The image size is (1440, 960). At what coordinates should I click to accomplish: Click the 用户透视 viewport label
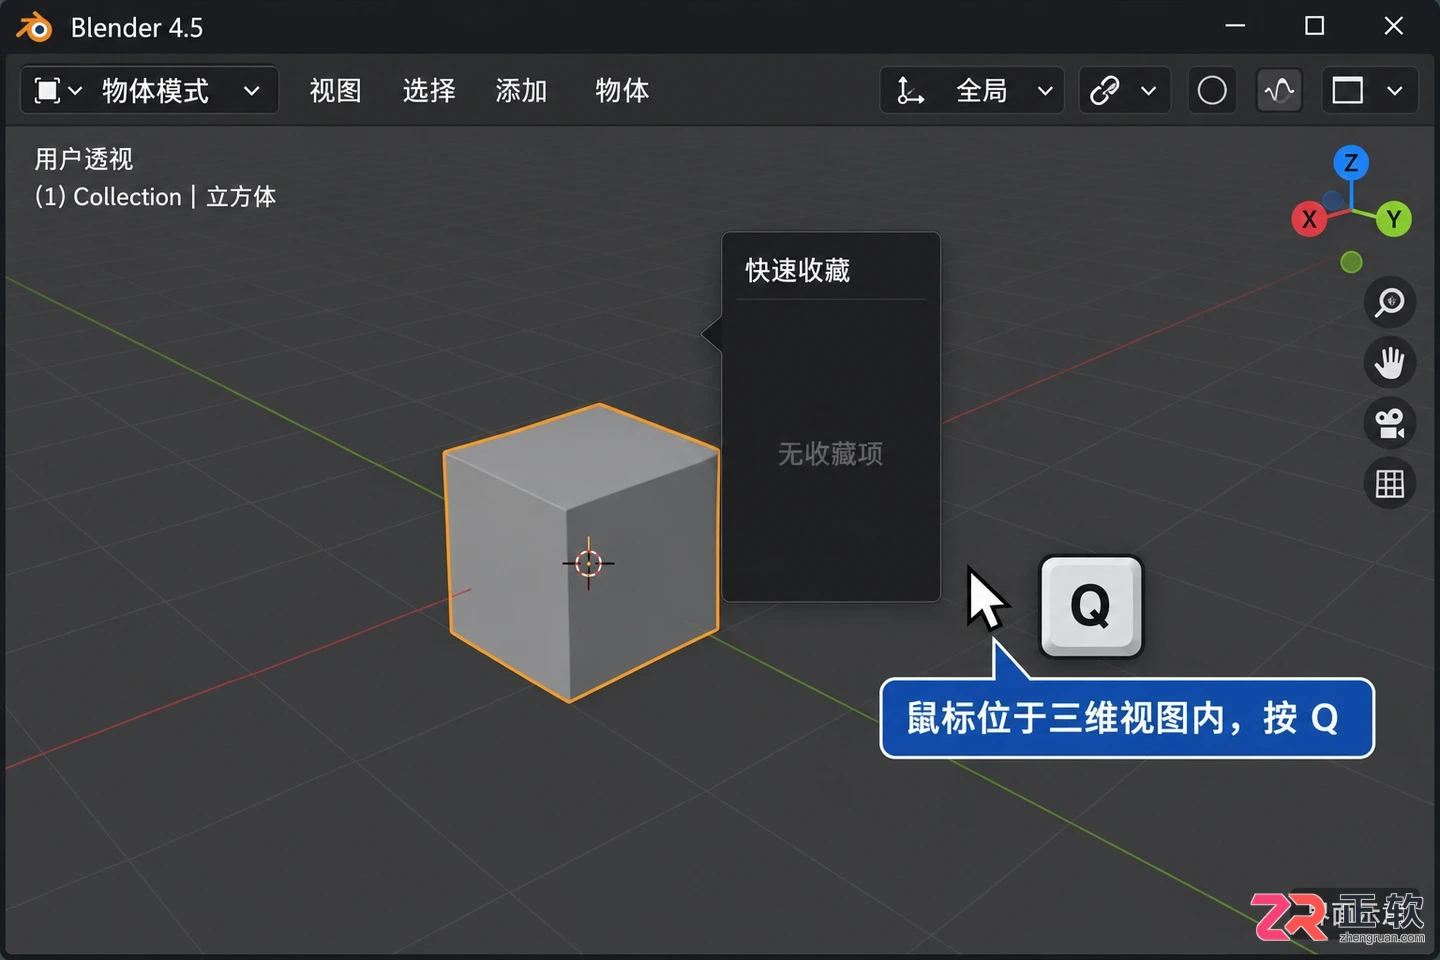pyautogui.click(x=84, y=159)
